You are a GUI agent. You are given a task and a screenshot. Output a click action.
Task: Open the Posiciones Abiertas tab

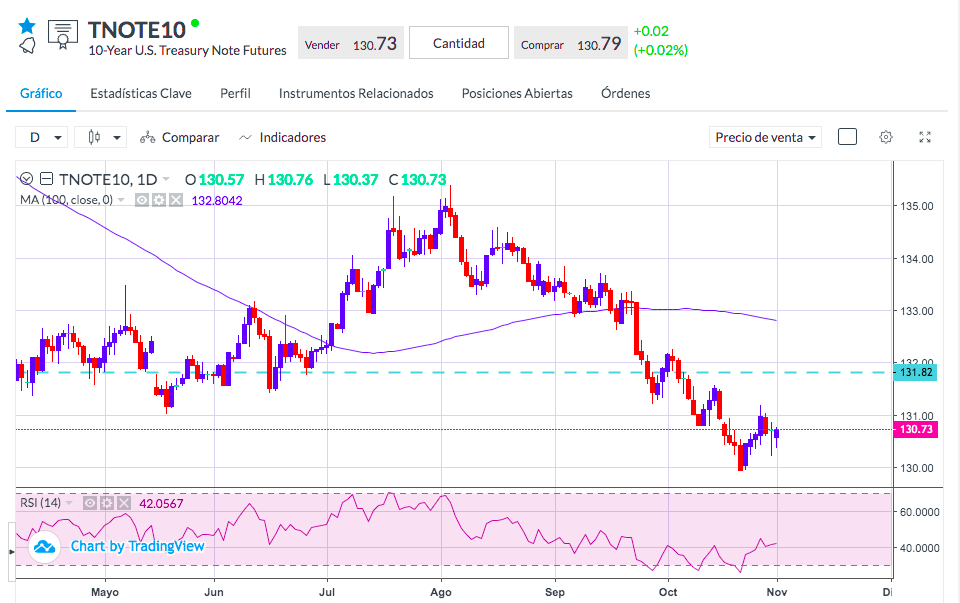click(517, 94)
